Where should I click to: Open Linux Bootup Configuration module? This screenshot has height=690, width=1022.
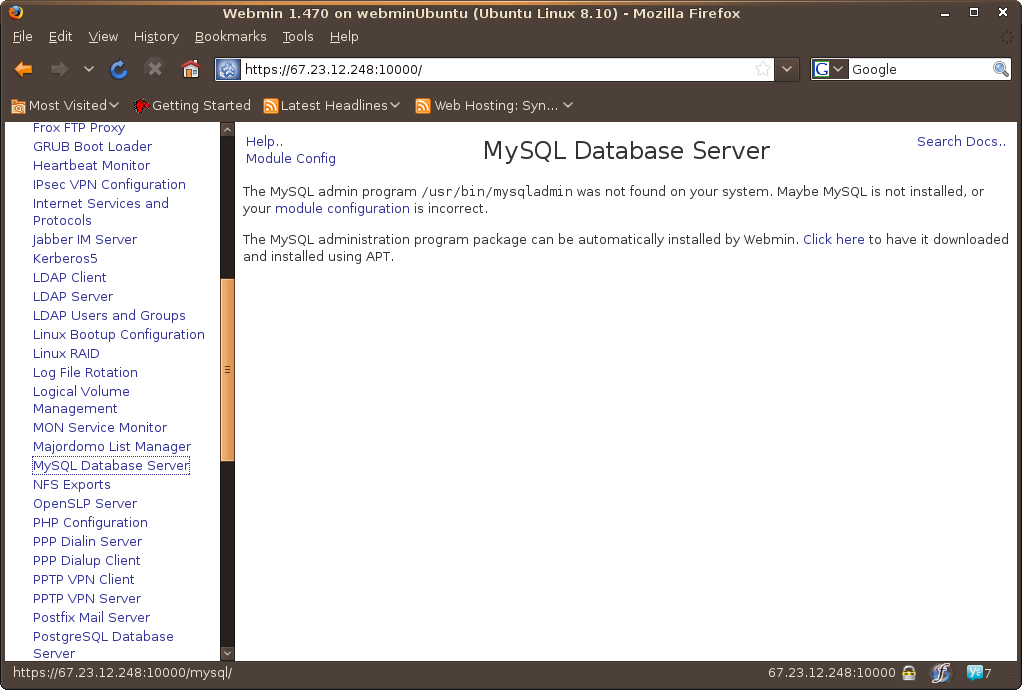click(x=119, y=334)
